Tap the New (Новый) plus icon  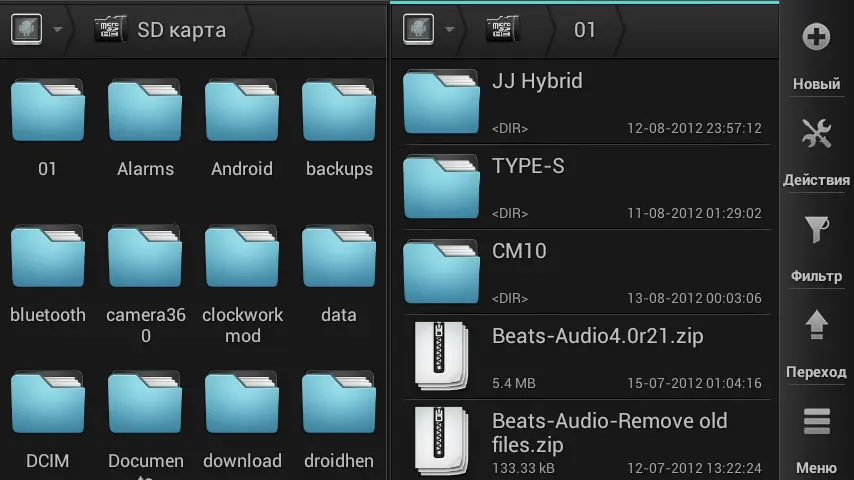pyautogui.click(x=816, y=38)
